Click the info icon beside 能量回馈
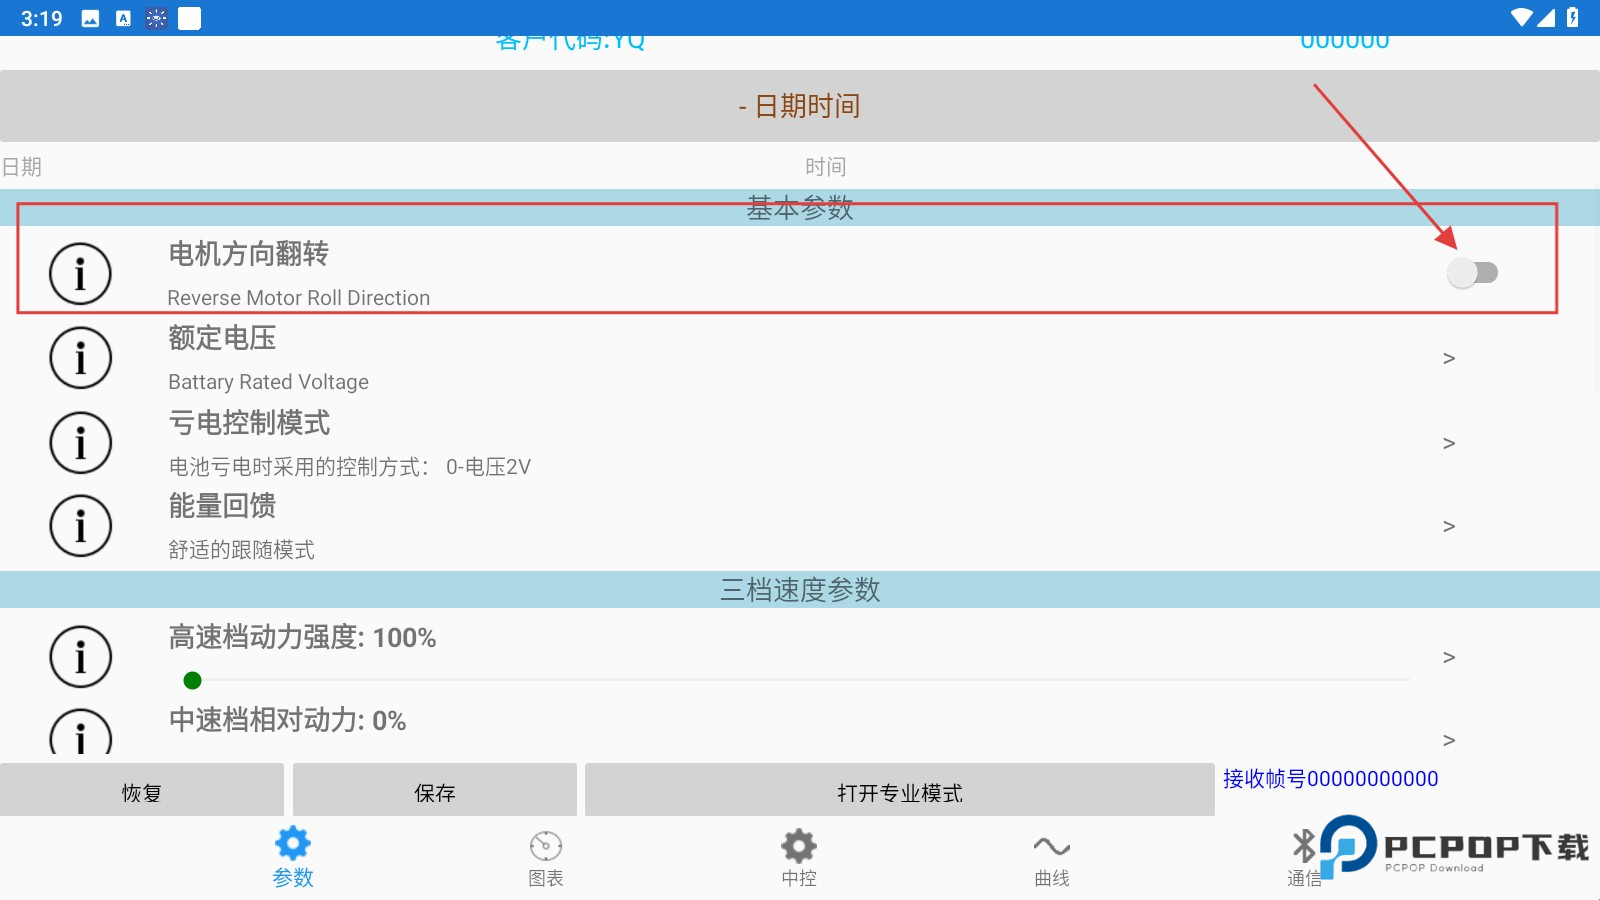 80,525
